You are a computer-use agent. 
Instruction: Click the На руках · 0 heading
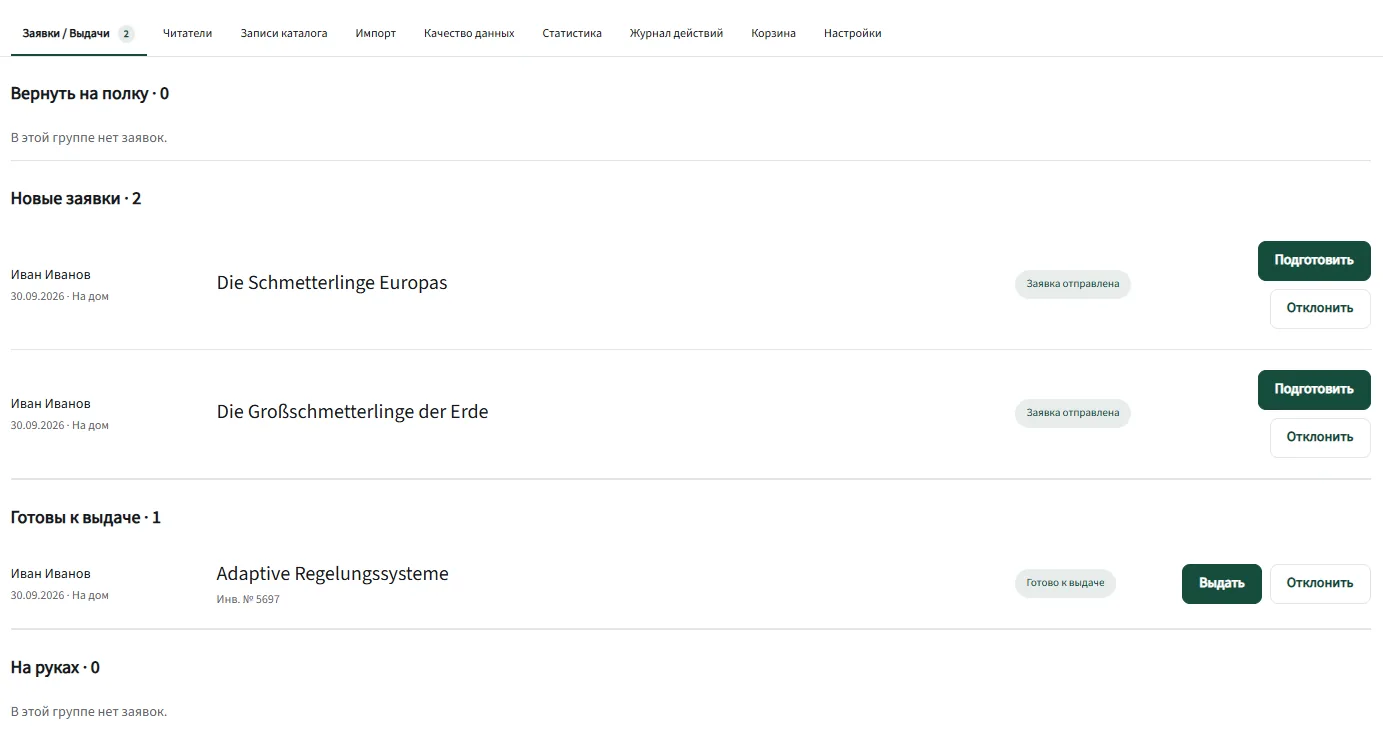[x=55, y=668]
